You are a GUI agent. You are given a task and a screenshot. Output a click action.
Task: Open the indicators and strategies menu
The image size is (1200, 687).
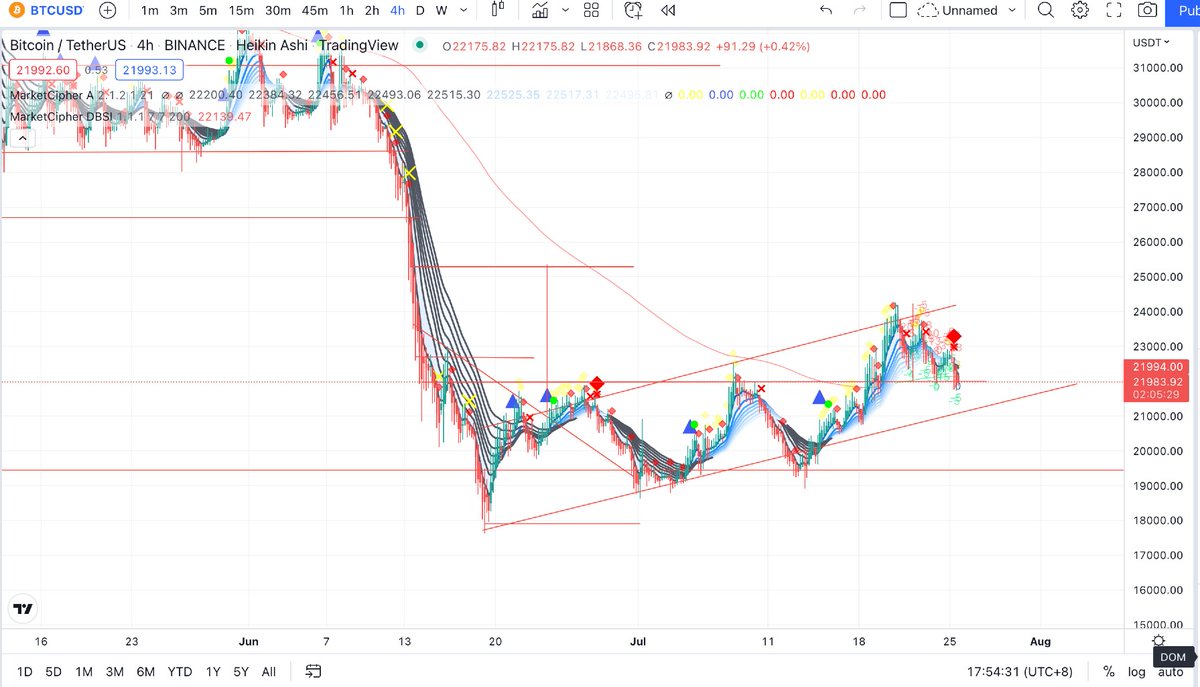[541, 10]
